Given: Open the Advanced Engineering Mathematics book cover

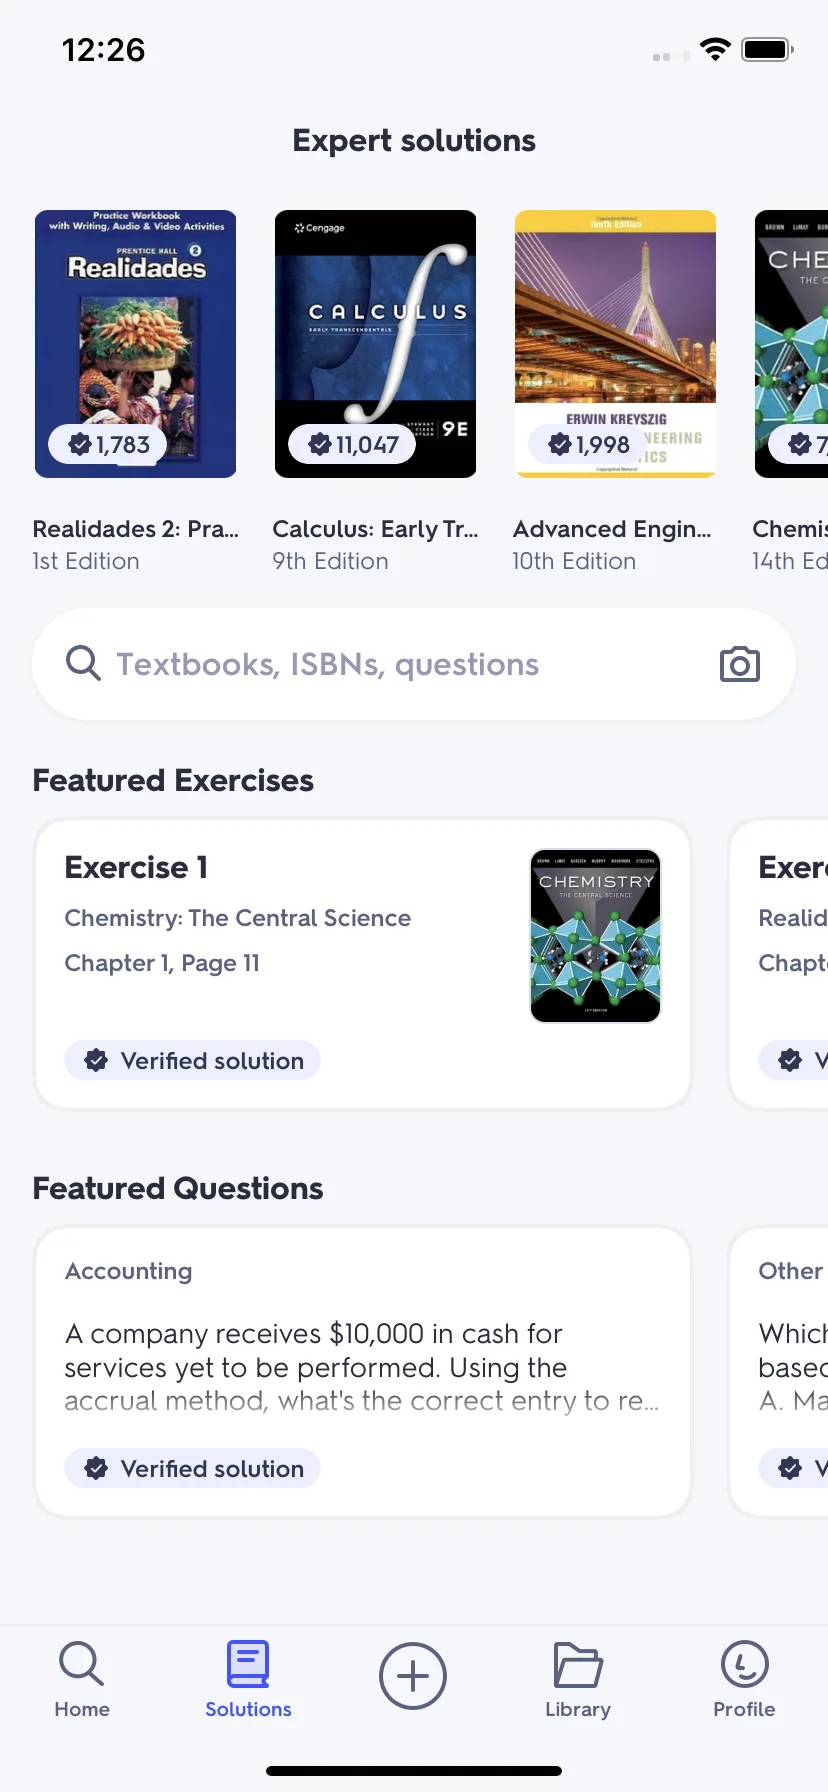Looking at the screenshot, I should point(615,344).
